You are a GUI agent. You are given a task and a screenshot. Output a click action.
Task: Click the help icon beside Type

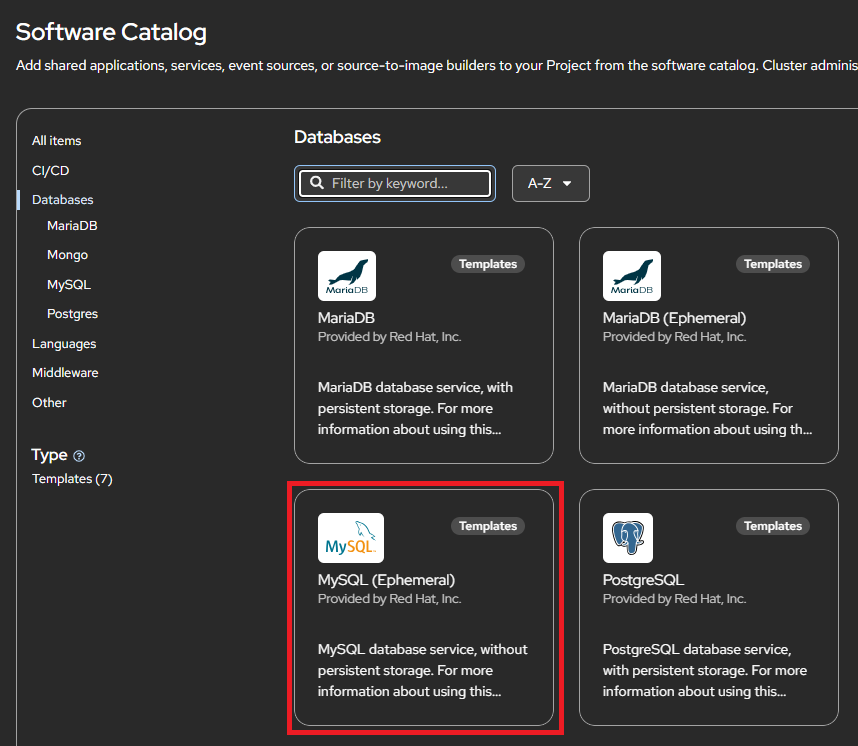click(x=79, y=456)
